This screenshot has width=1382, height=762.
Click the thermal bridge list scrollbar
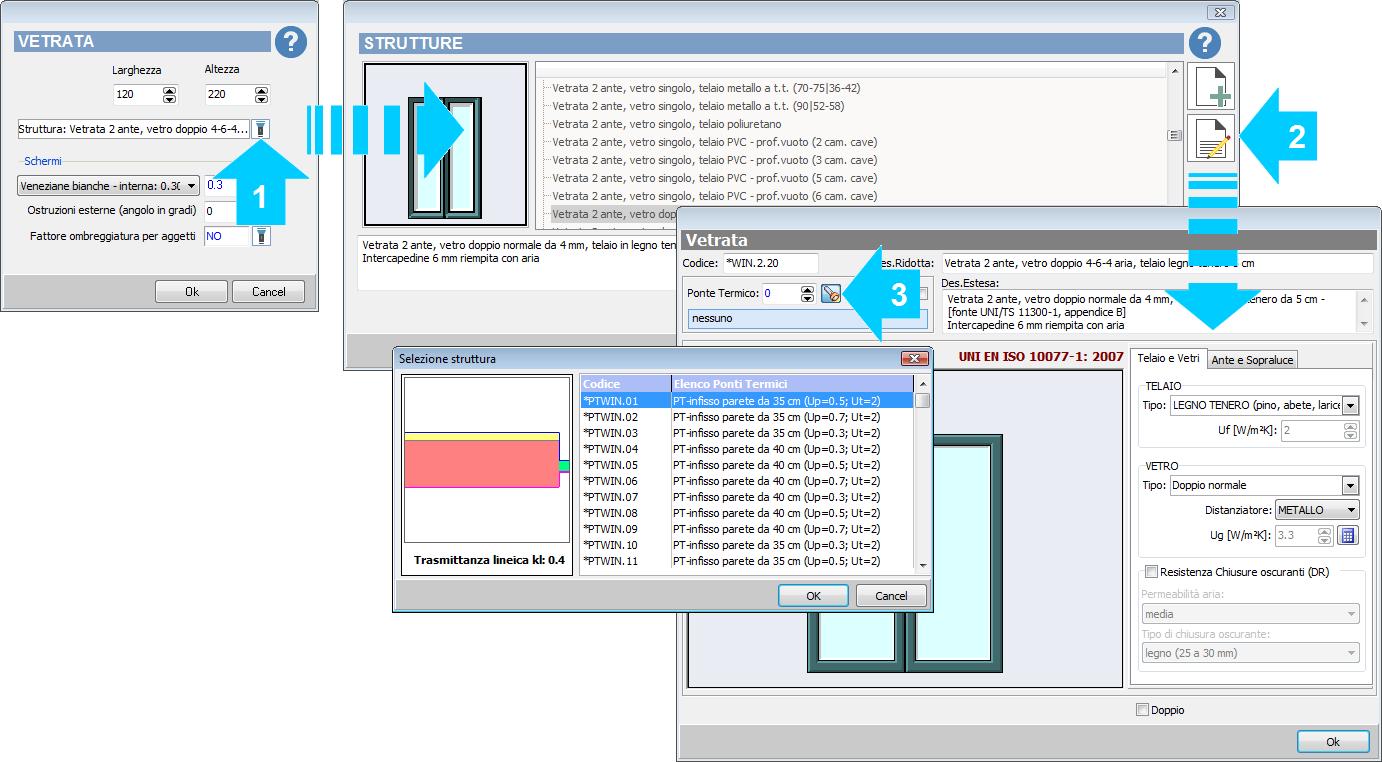[922, 480]
